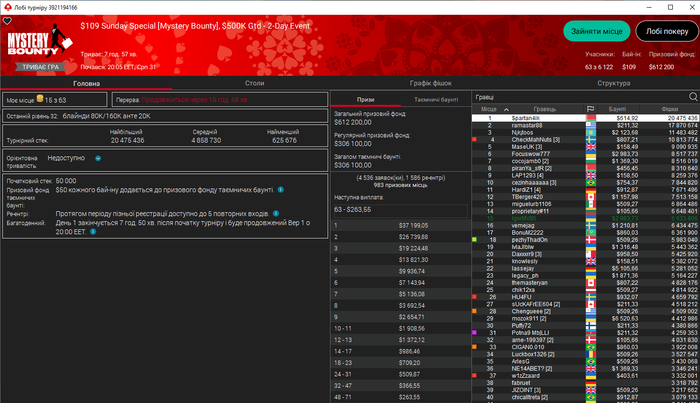
Task: Select player Focuswow777
Action: (x=585, y=154)
